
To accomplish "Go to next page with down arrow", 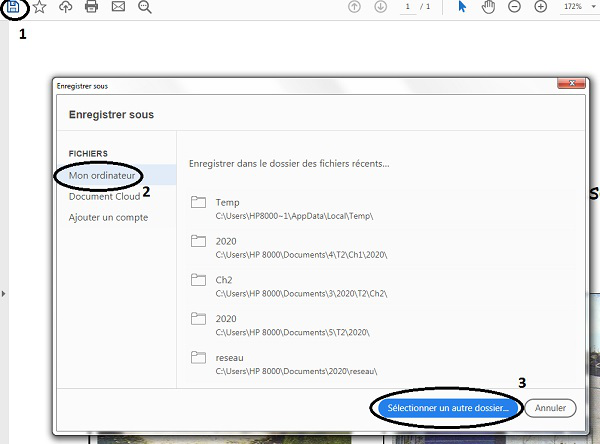I will (x=380, y=7).
